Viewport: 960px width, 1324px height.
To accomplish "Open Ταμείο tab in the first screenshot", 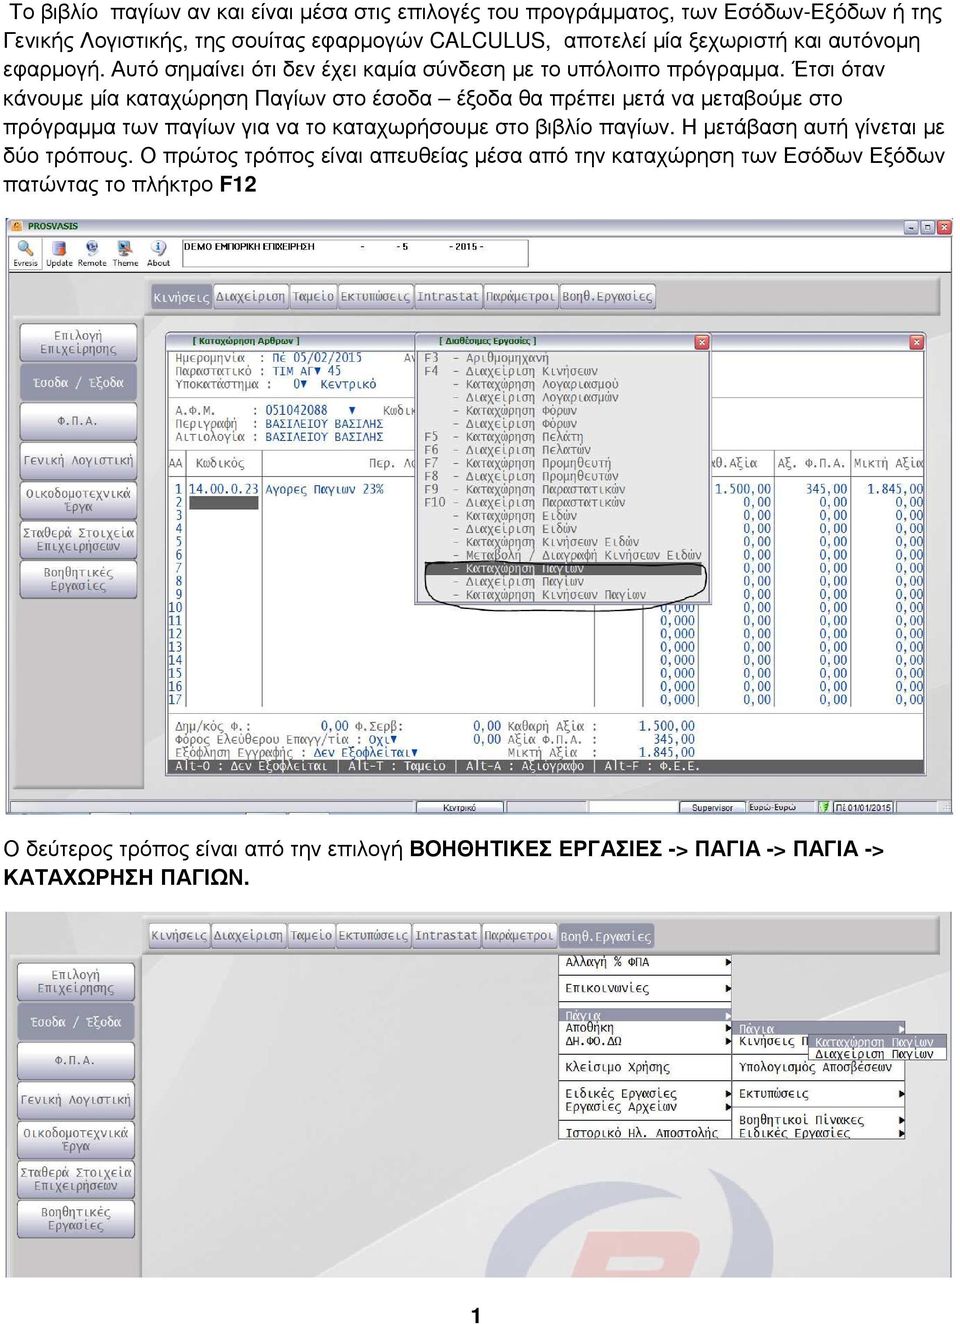I will coord(314,297).
